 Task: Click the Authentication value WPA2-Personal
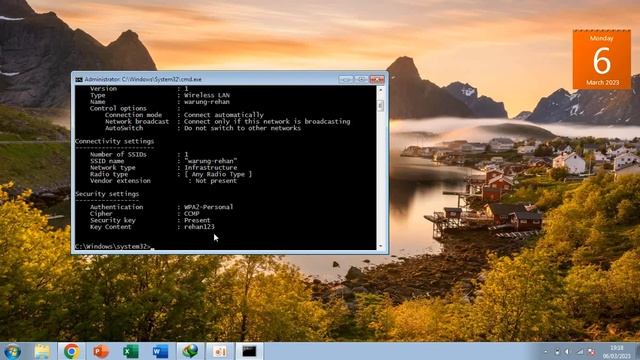209,207
